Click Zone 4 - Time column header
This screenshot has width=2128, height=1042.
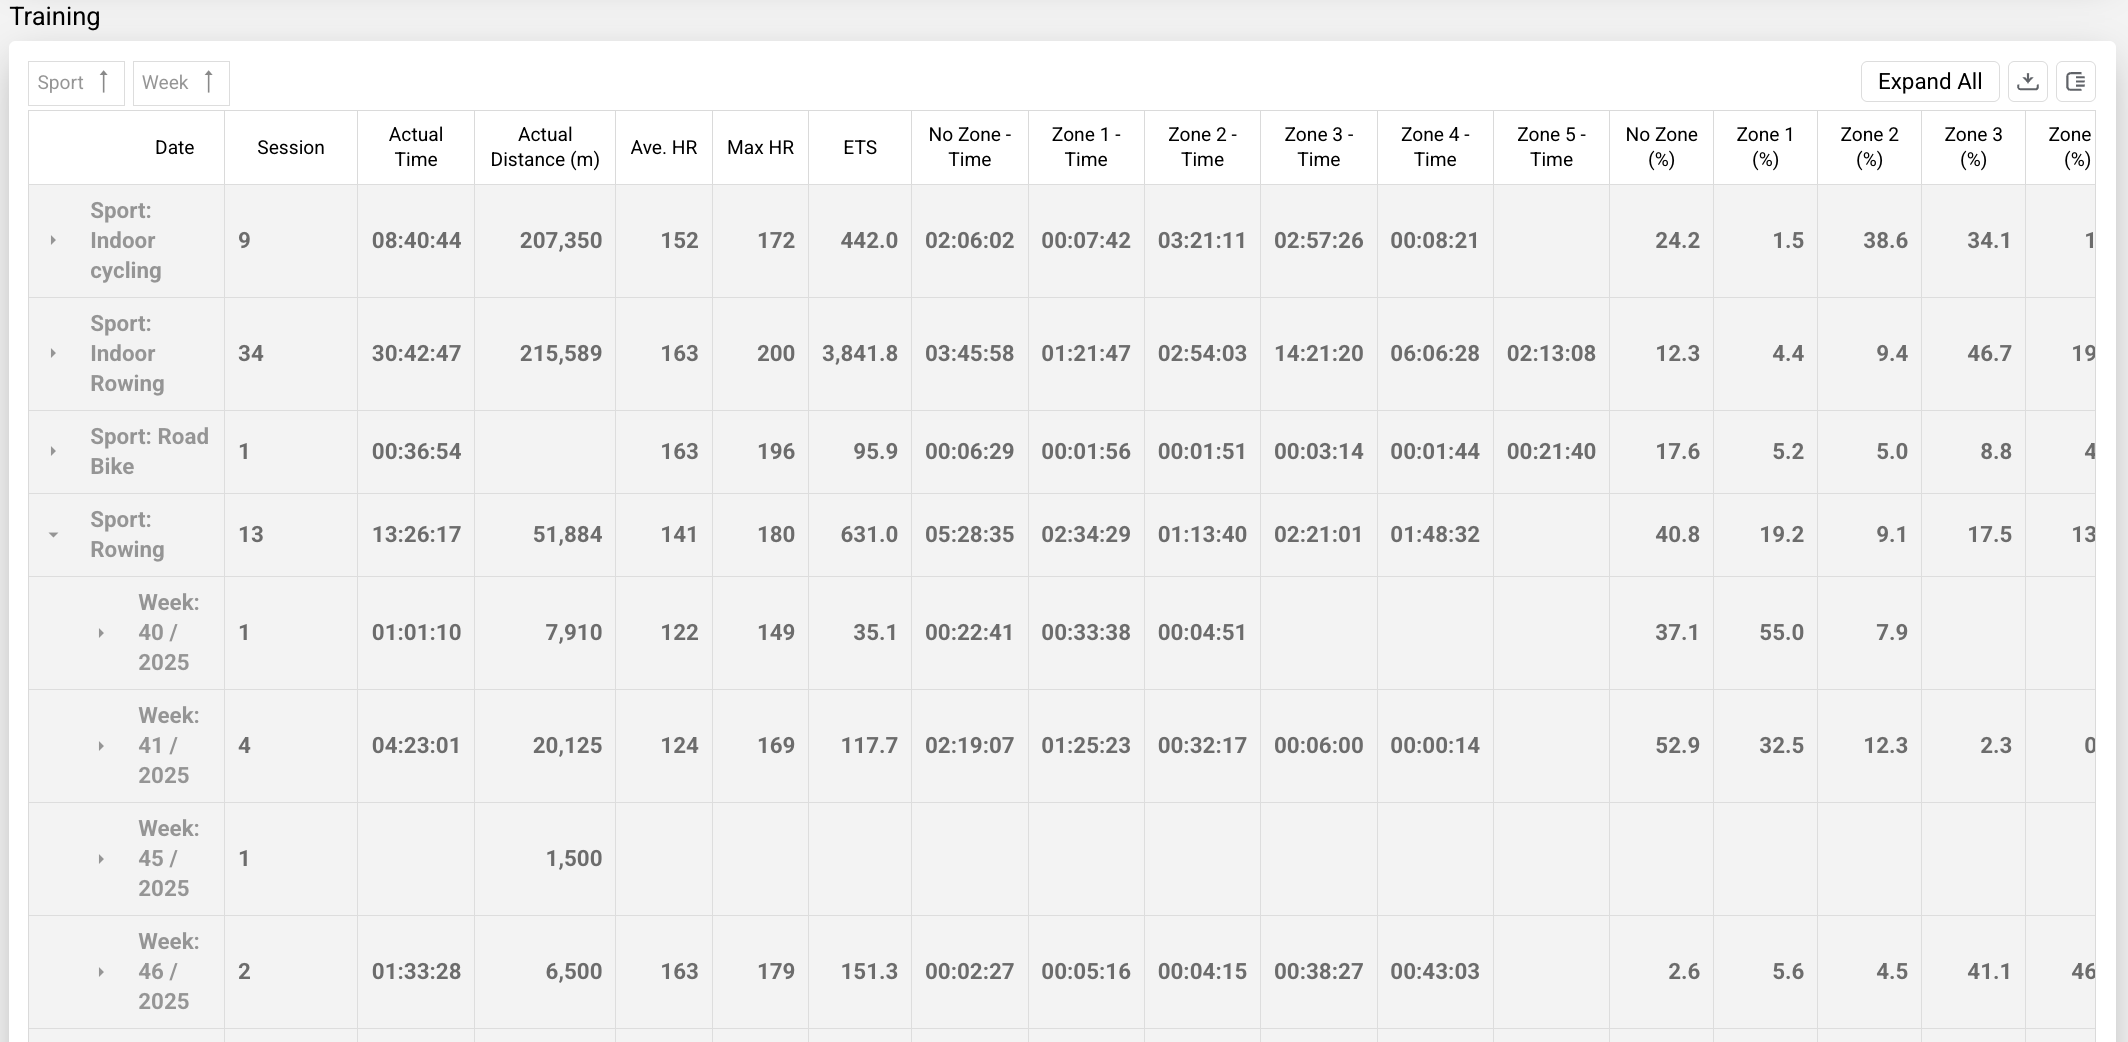click(1435, 147)
